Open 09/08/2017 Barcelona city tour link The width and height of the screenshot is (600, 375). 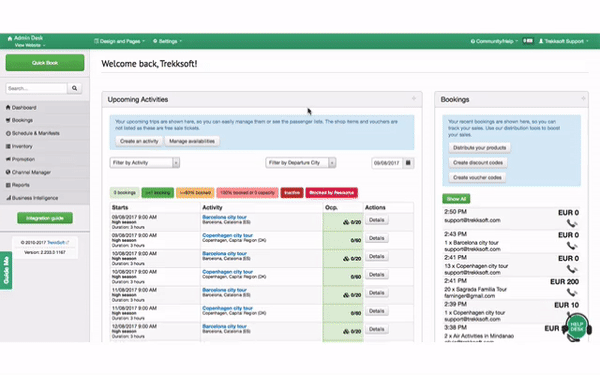point(224,217)
